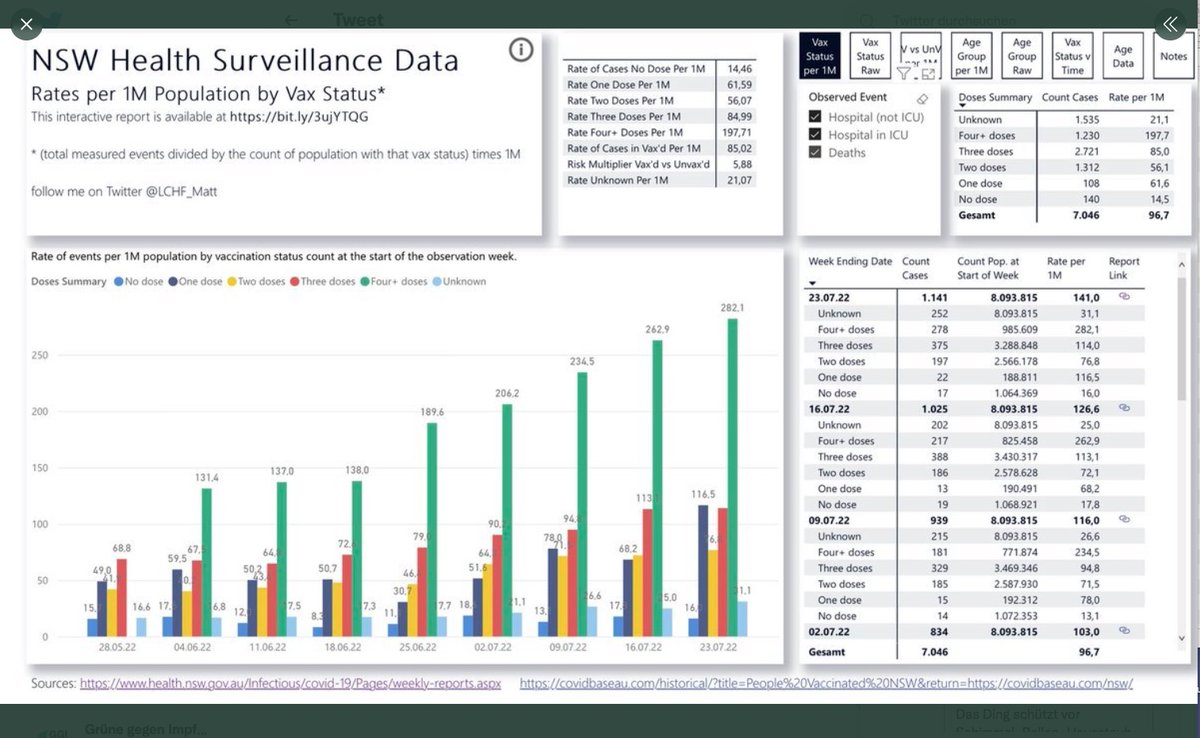Open the Vax Status v Time tab

click(x=1073, y=56)
